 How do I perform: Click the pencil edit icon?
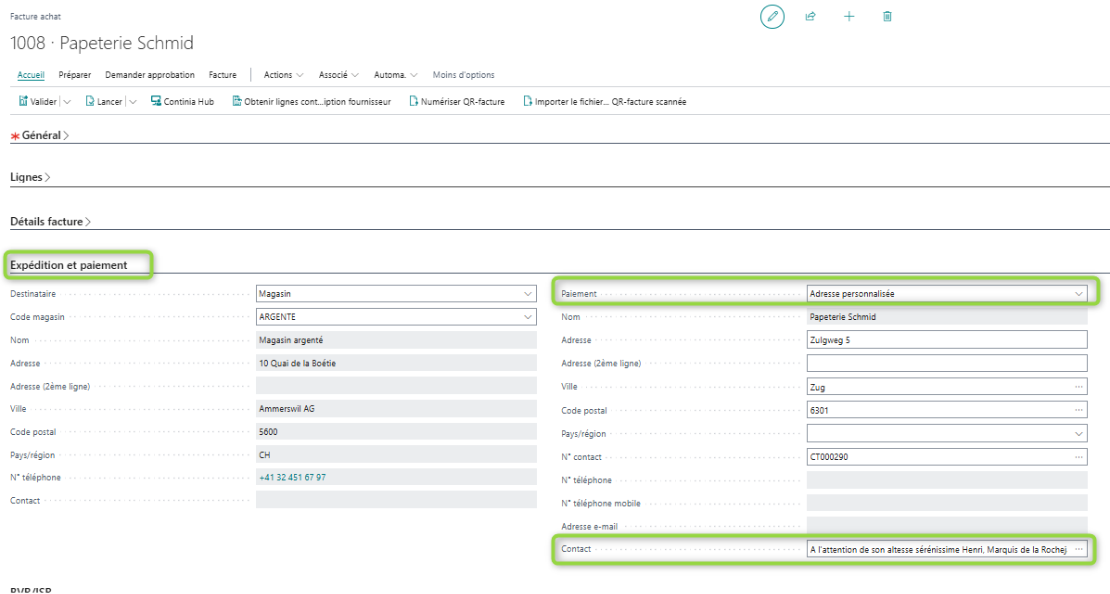tap(772, 16)
